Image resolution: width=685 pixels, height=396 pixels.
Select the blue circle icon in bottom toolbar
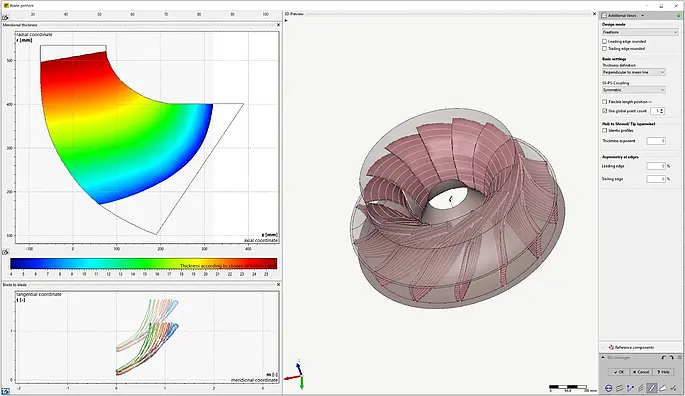tap(608, 388)
